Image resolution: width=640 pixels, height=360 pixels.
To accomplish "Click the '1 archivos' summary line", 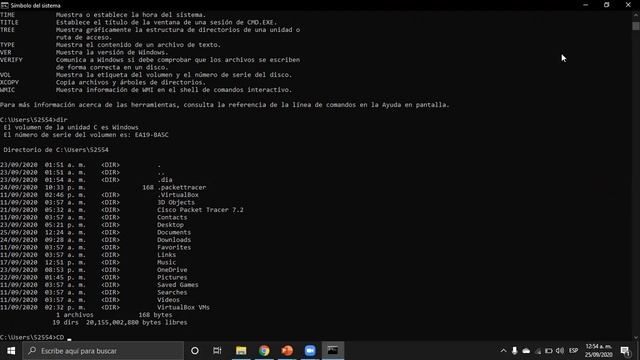I will pyautogui.click(x=75, y=315).
